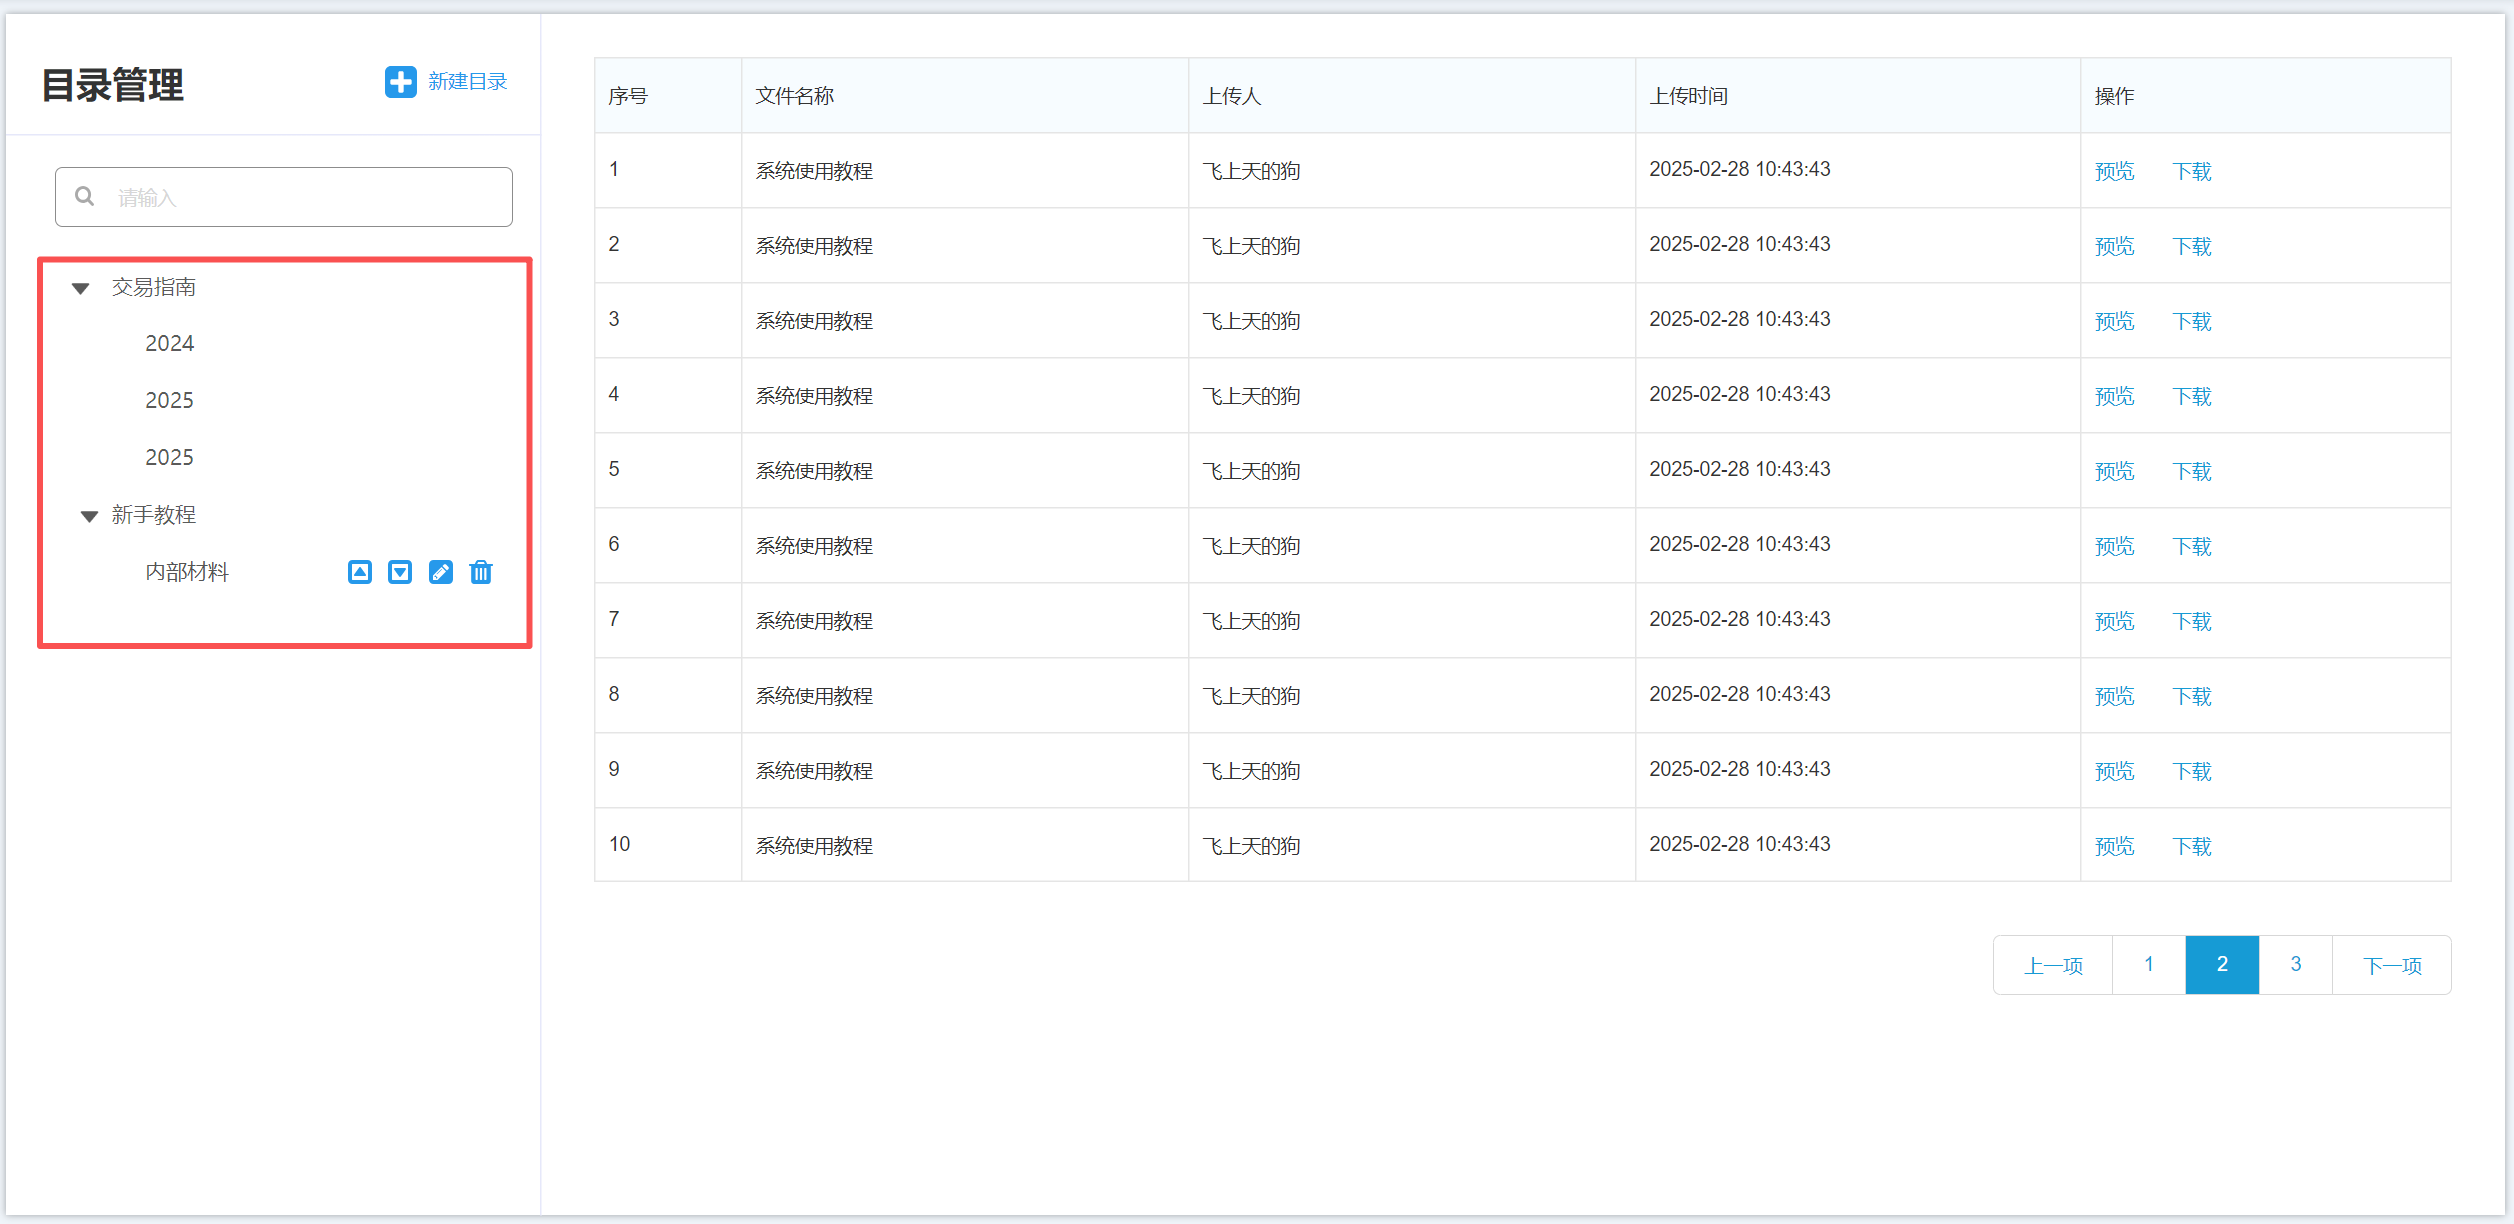Image resolution: width=2514 pixels, height=1224 pixels.
Task: Click 上一项 previous page button
Action: pyautogui.click(x=2053, y=965)
